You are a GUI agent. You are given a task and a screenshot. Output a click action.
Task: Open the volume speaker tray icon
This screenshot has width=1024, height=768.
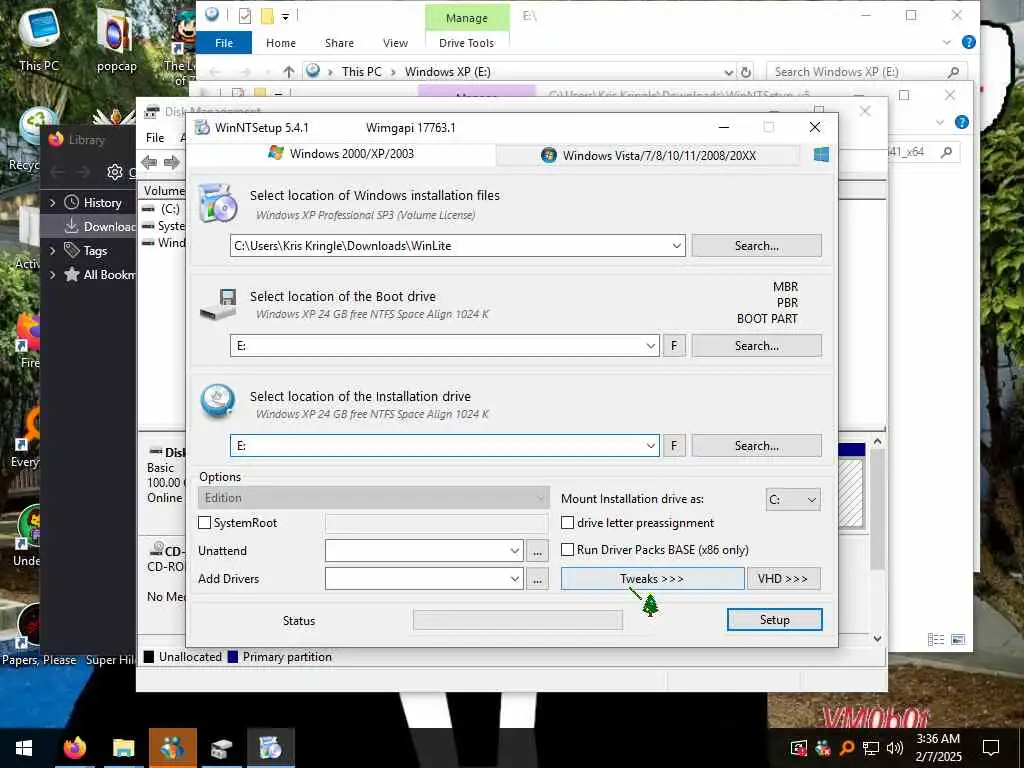coord(895,748)
